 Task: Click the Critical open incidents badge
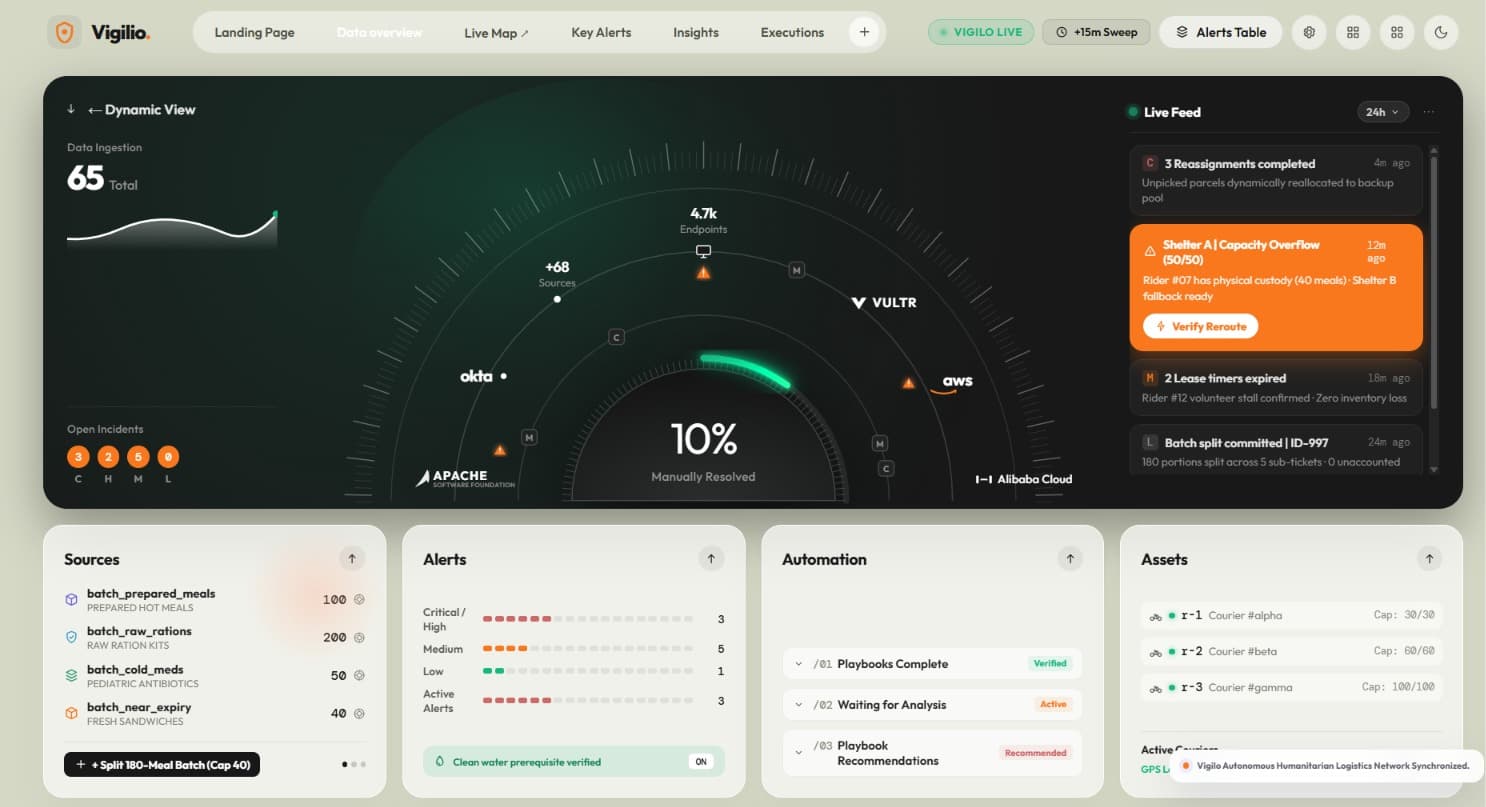78,457
